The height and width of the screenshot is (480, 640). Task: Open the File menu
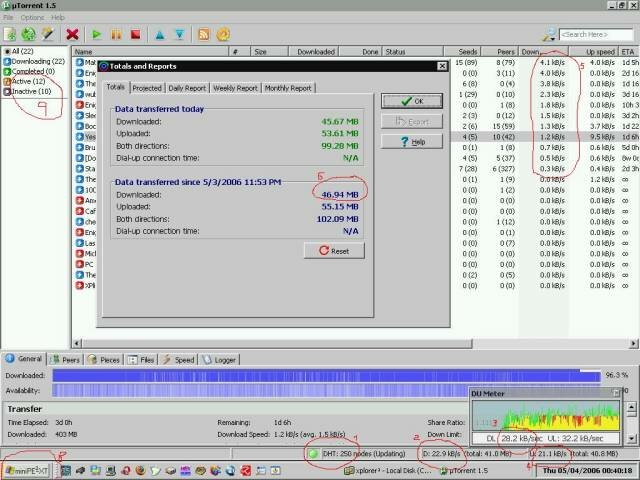[x=8, y=18]
